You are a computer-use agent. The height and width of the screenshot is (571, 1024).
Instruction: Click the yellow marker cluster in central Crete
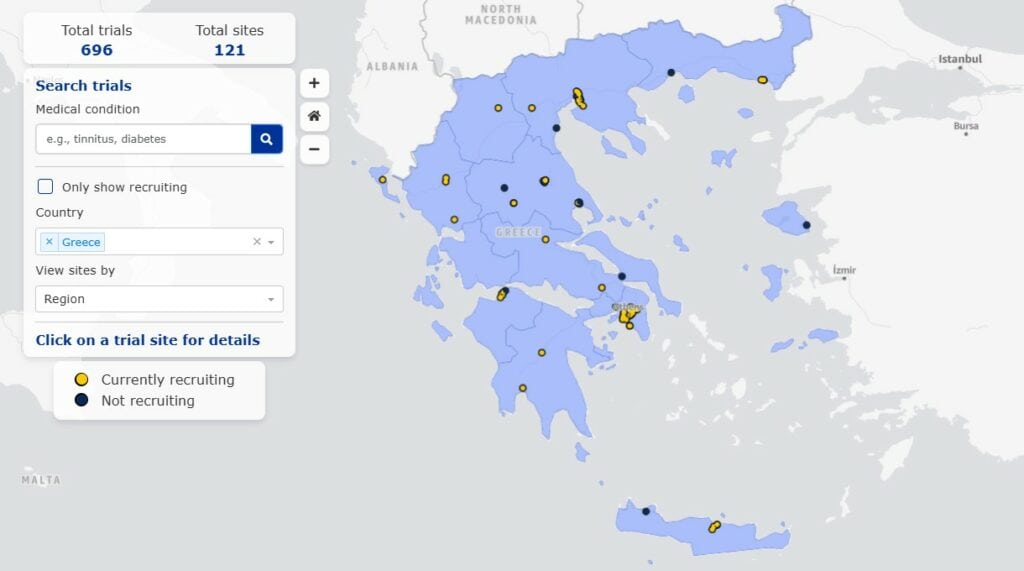714,526
